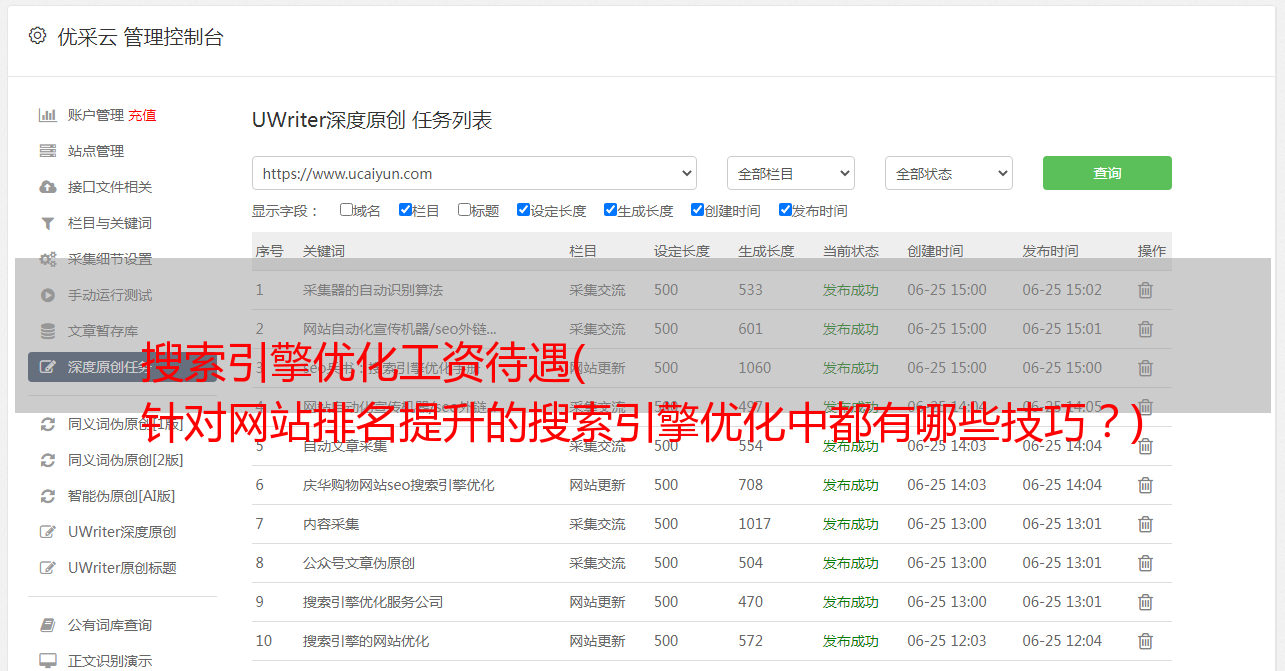1285x671 pixels.
Task: Enable the 域名 display field checkbox
Action: pos(346,210)
